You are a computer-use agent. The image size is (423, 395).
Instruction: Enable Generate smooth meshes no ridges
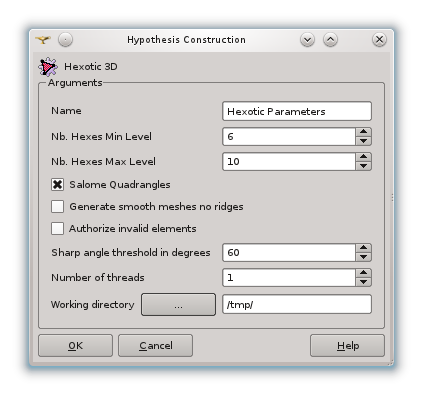57,206
